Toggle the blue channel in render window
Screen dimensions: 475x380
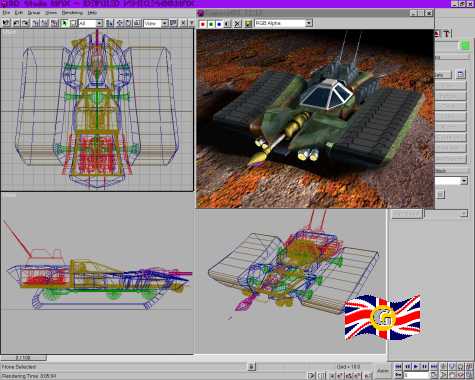pos(219,24)
